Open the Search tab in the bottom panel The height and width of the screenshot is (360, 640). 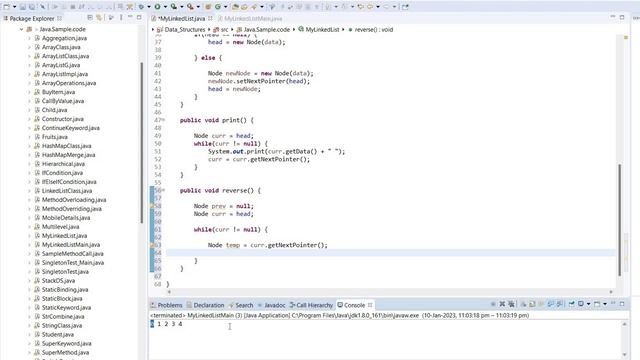pos(241,305)
